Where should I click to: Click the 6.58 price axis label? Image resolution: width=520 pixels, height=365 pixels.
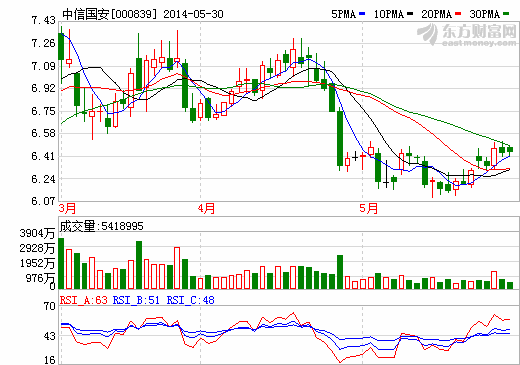tap(43, 133)
